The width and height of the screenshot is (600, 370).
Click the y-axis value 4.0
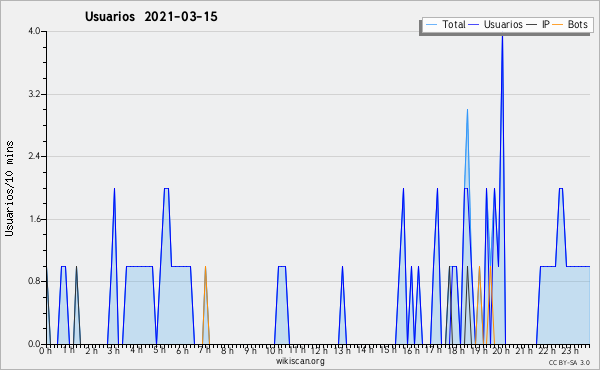[34, 31]
